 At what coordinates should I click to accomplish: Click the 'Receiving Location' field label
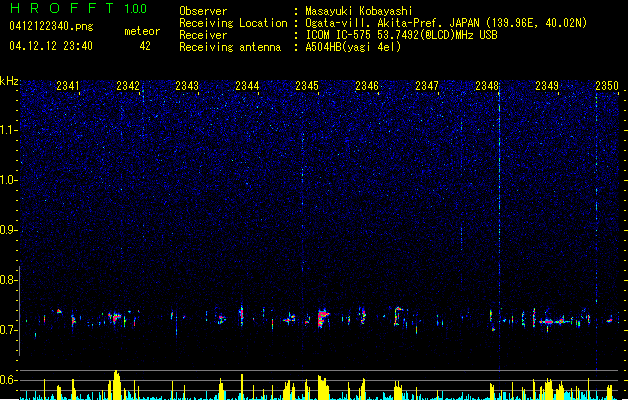pos(233,23)
